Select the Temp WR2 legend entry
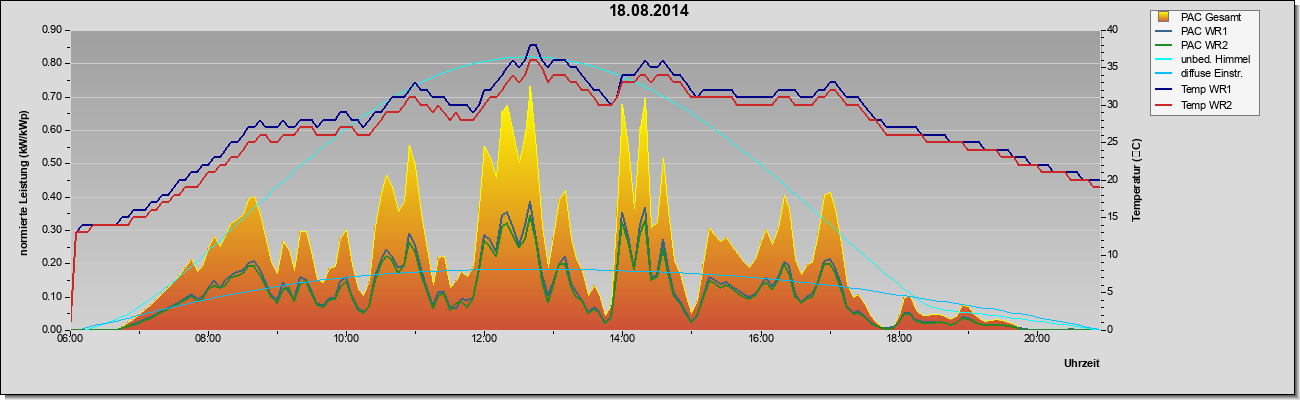This screenshot has height=400, width=1300. pos(1194,106)
